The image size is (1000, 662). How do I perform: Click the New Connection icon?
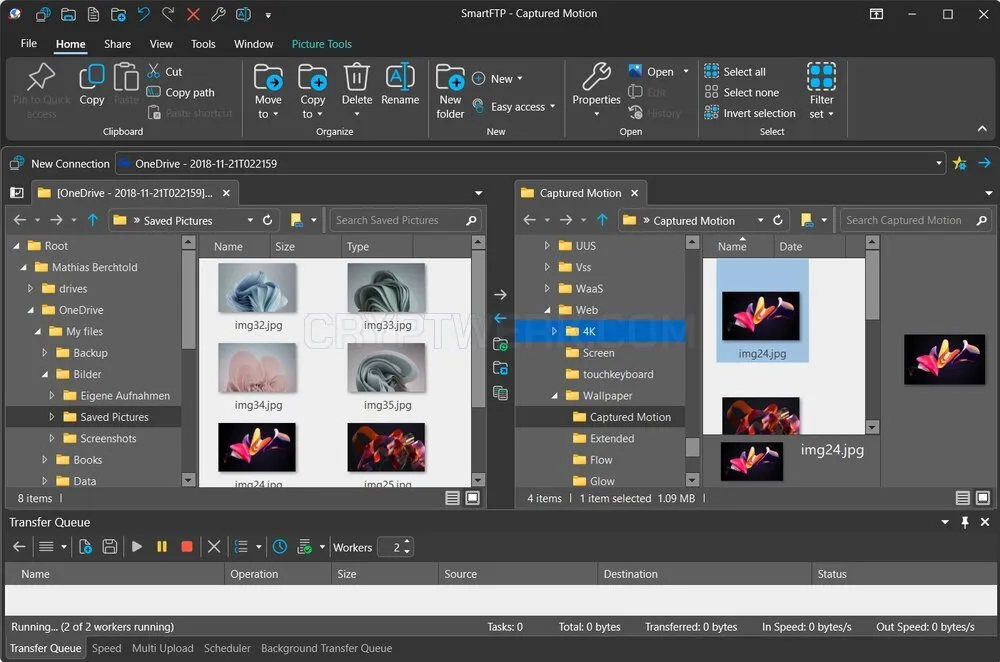[17, 163]
